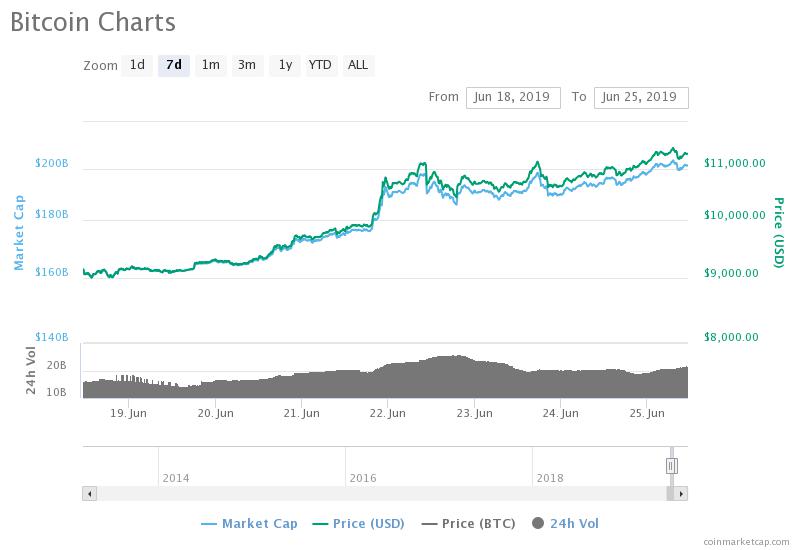Select the 7d zoom option
The image size is (800, 550).
click(x=174, y=65)
